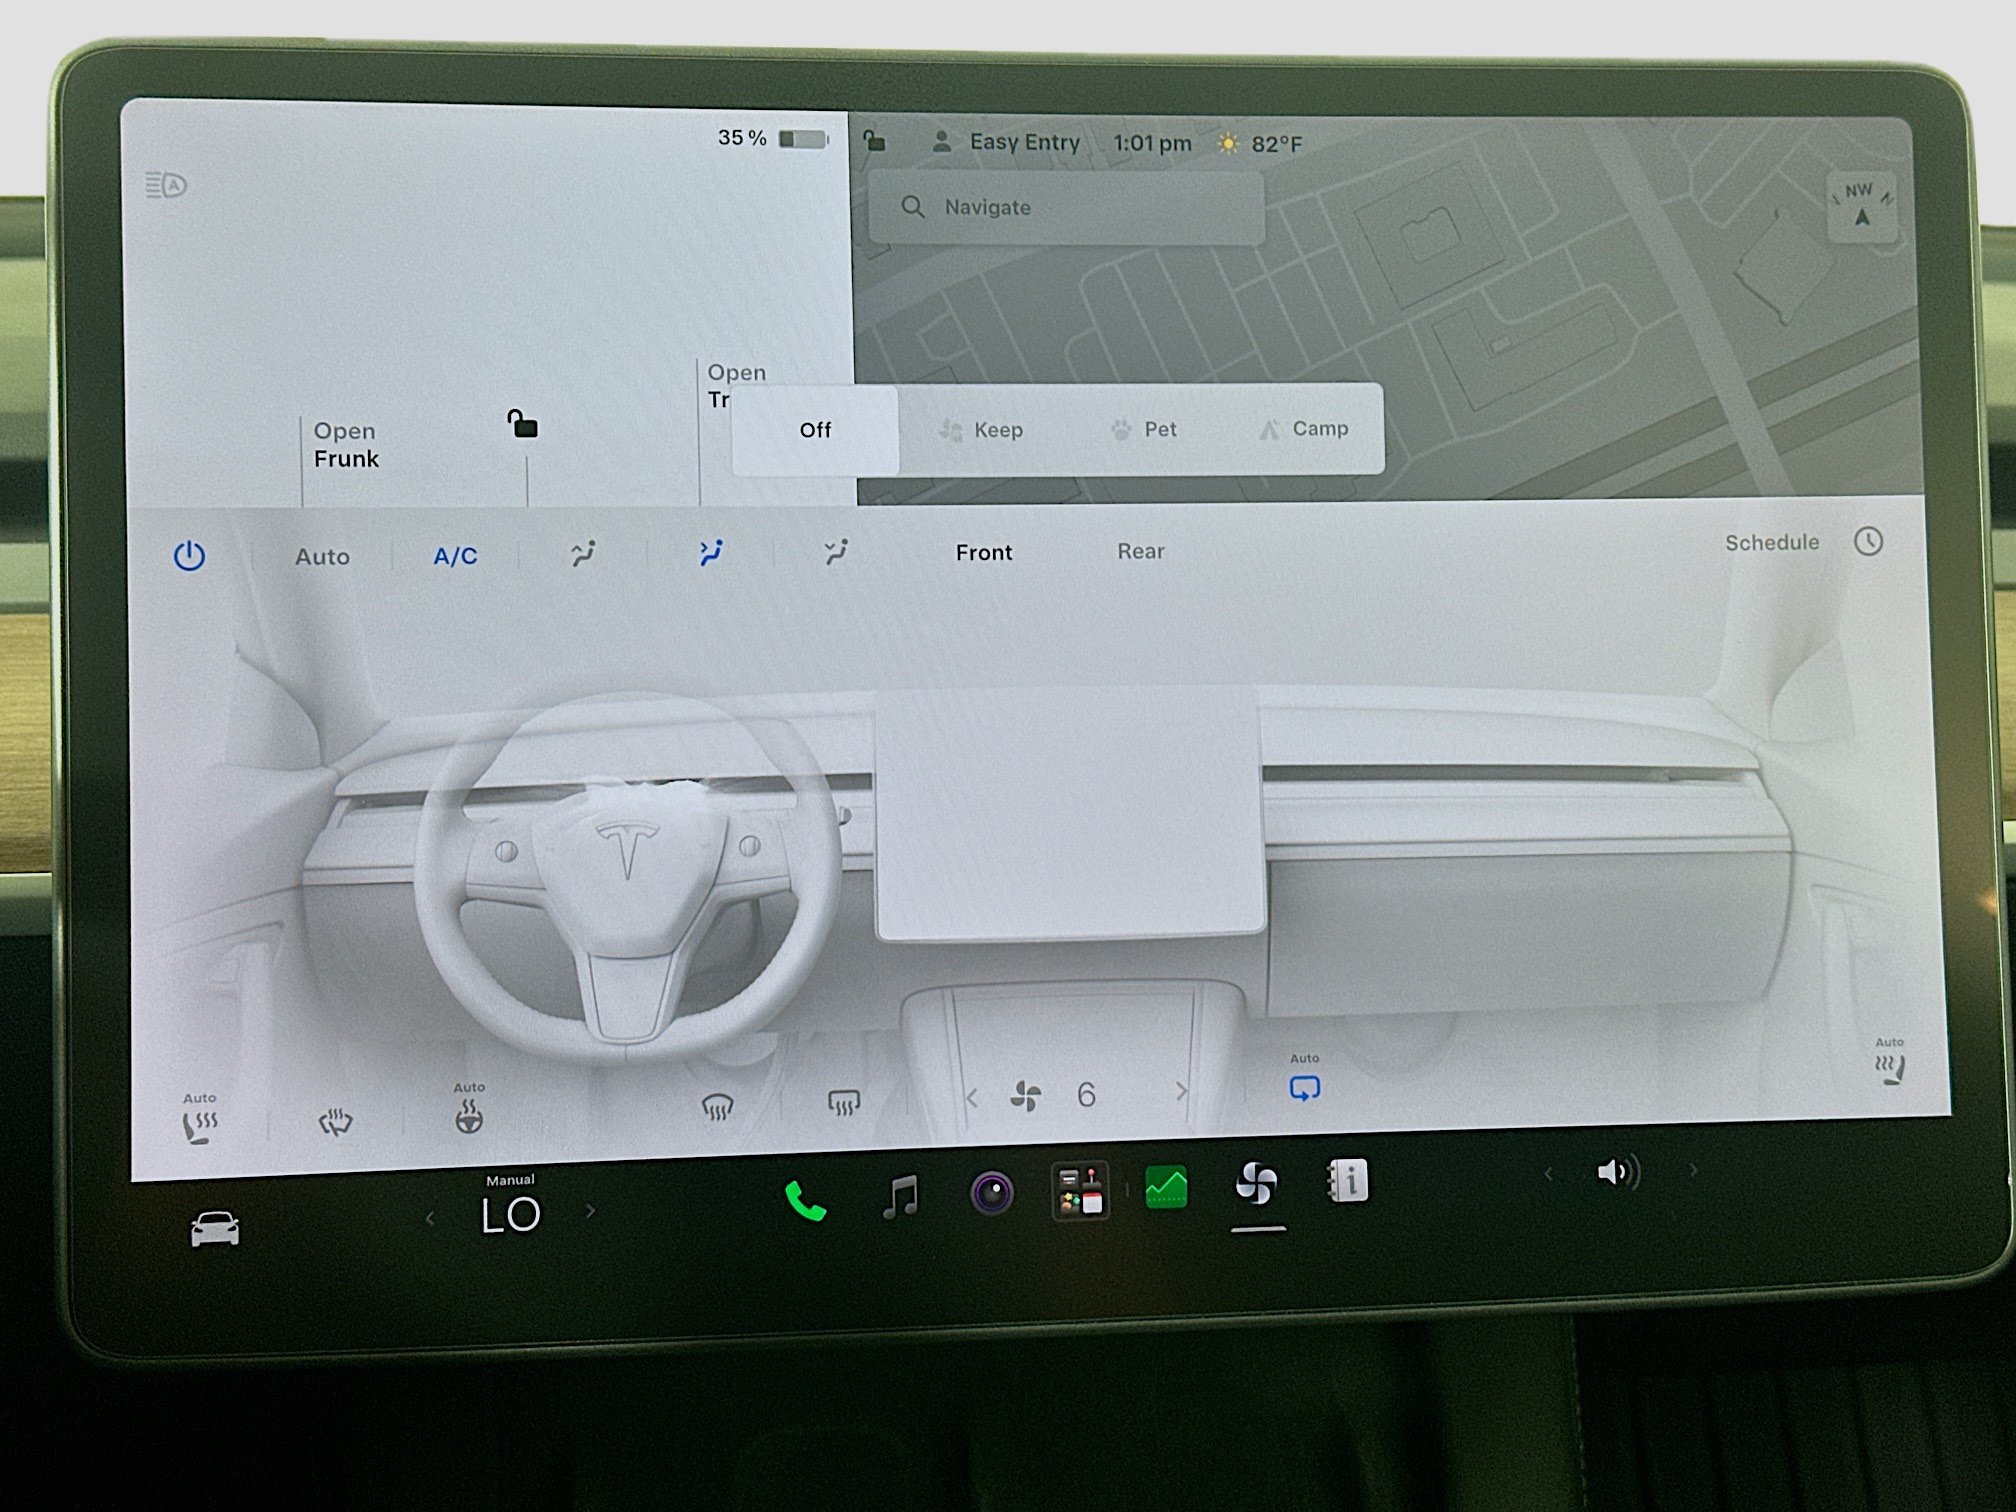Toggle heated steering wheel icon
The height and width of the screenshot is (1512, 2016).
469,1109
